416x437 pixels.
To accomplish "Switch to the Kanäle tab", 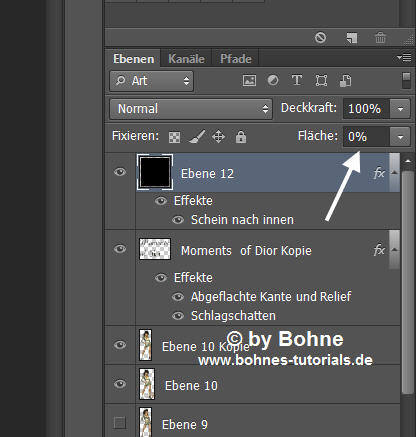I will pos(186,59).
